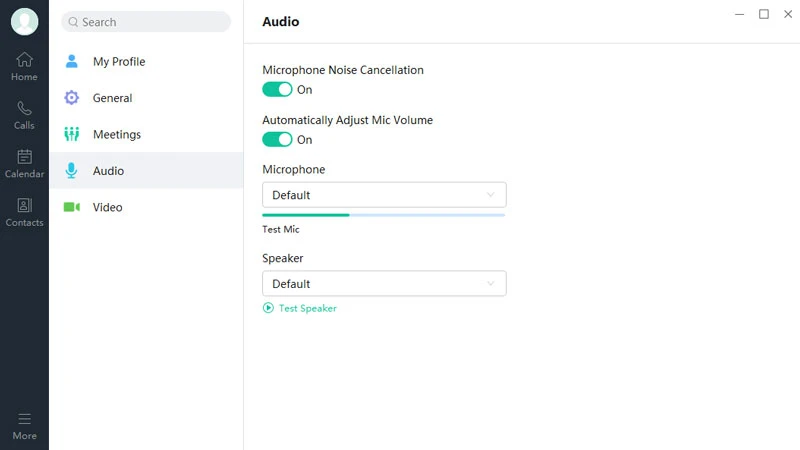800x450 pixels.
Task: Click the green Video camera icon
Action: point(71,207)
